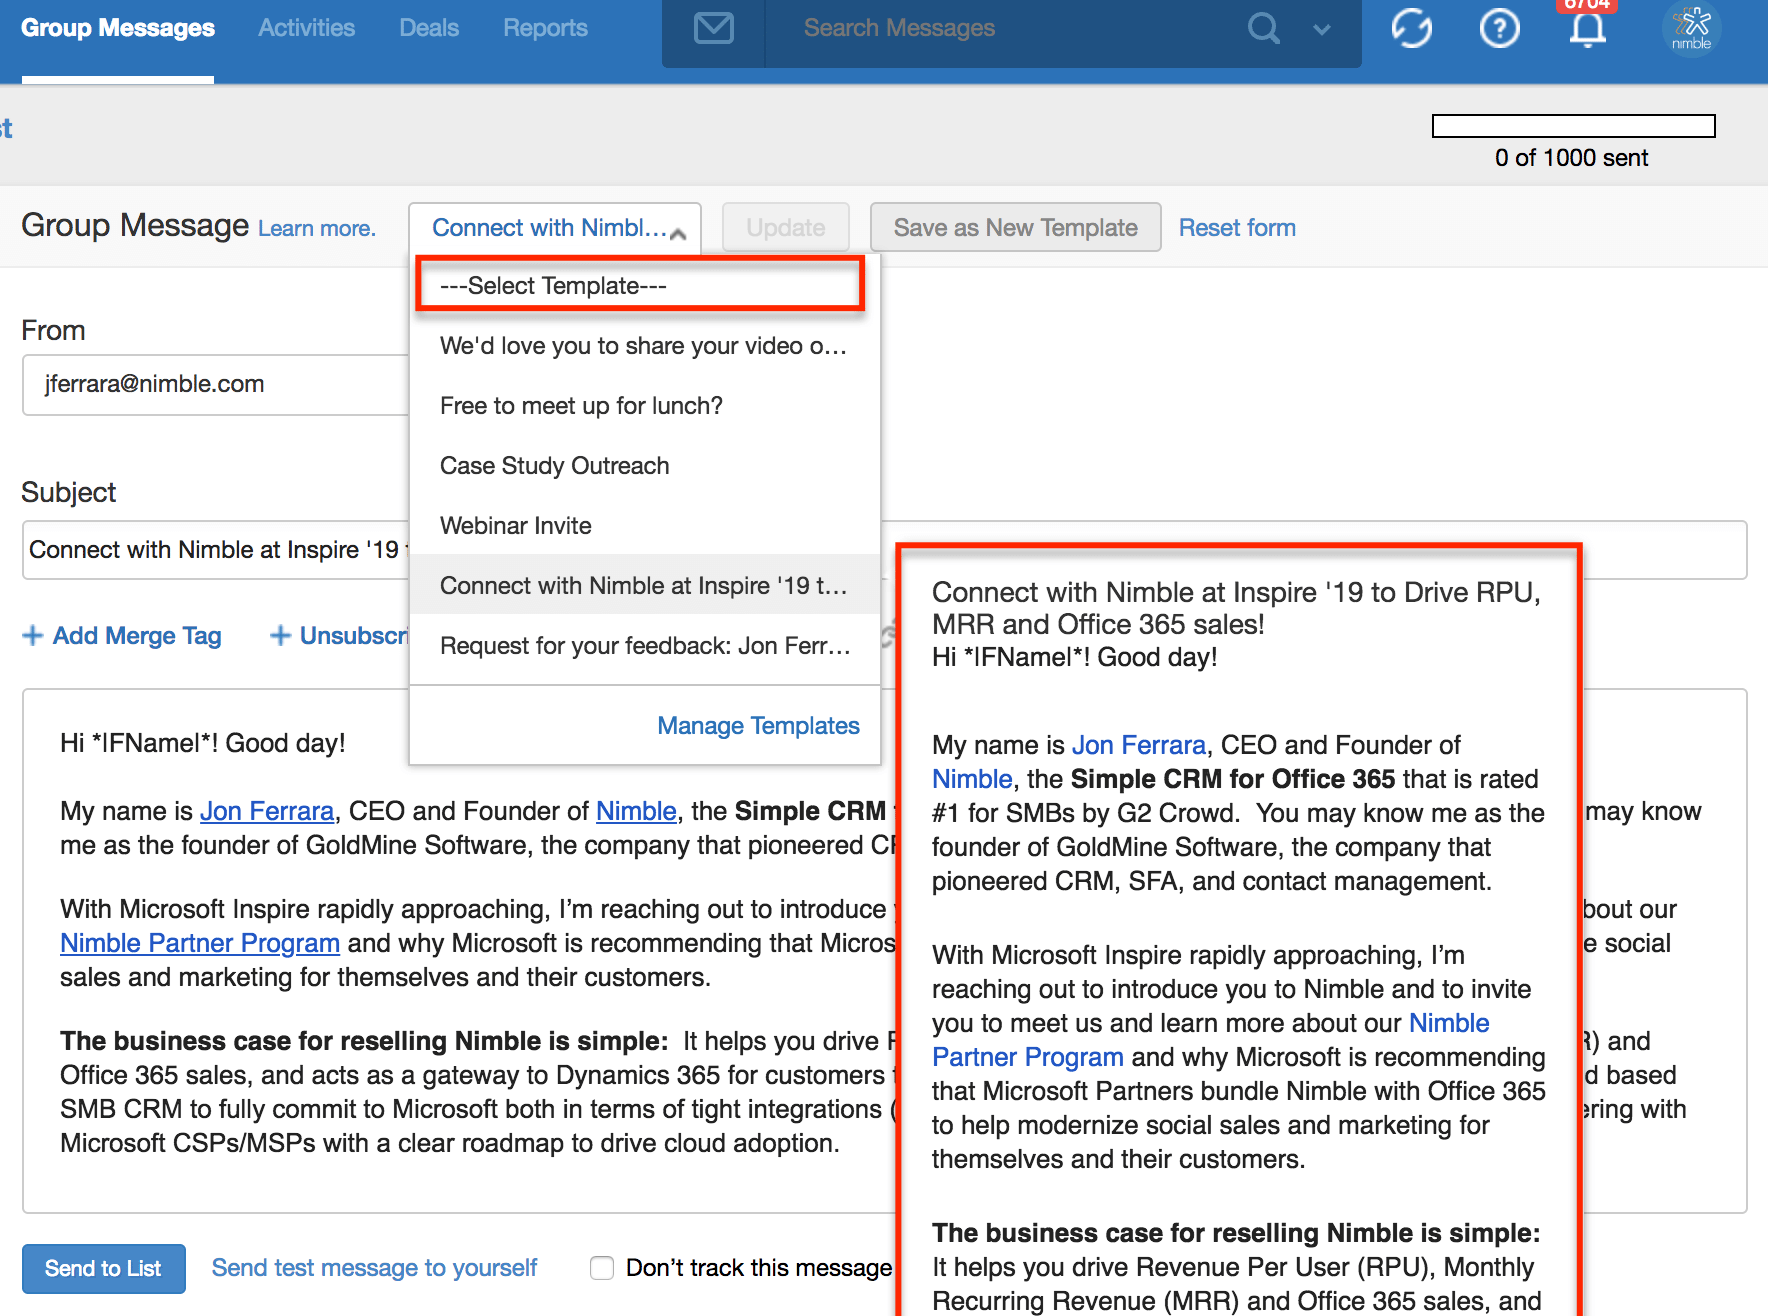Click the 0 of 1000 sent progress bar

1573,126
